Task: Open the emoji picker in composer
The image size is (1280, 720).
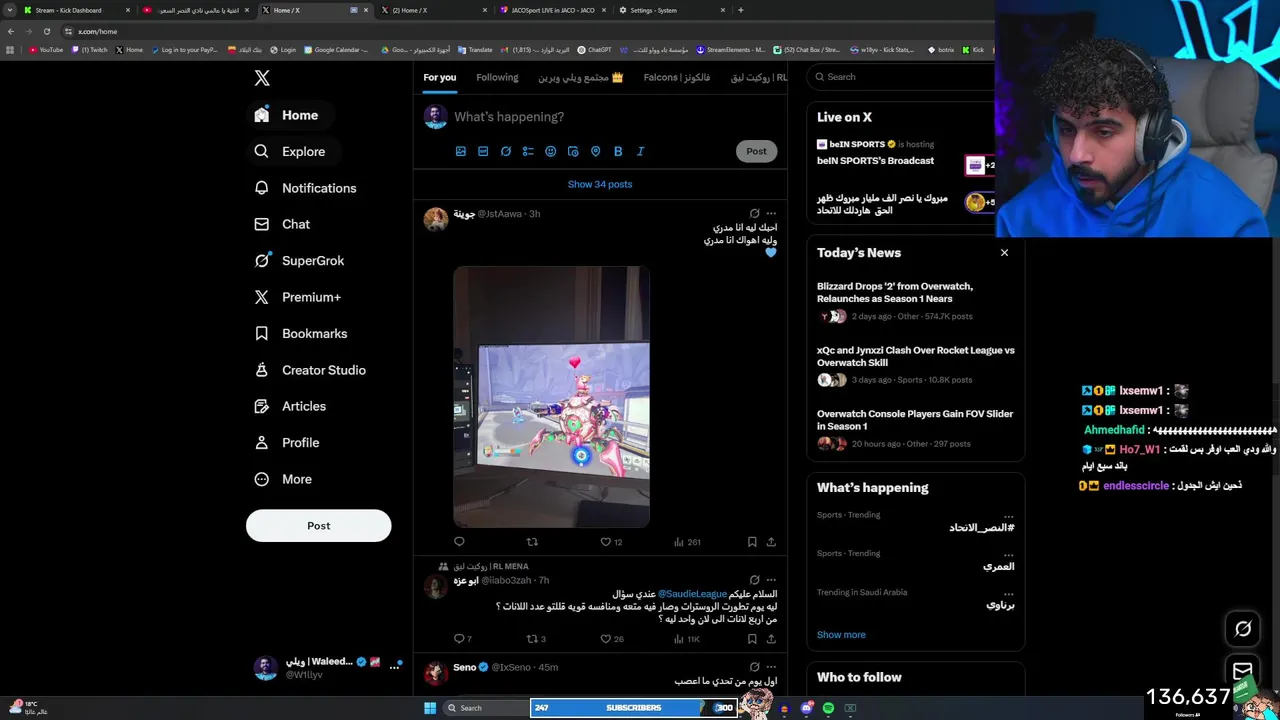Action: click(x=551, y=151)
